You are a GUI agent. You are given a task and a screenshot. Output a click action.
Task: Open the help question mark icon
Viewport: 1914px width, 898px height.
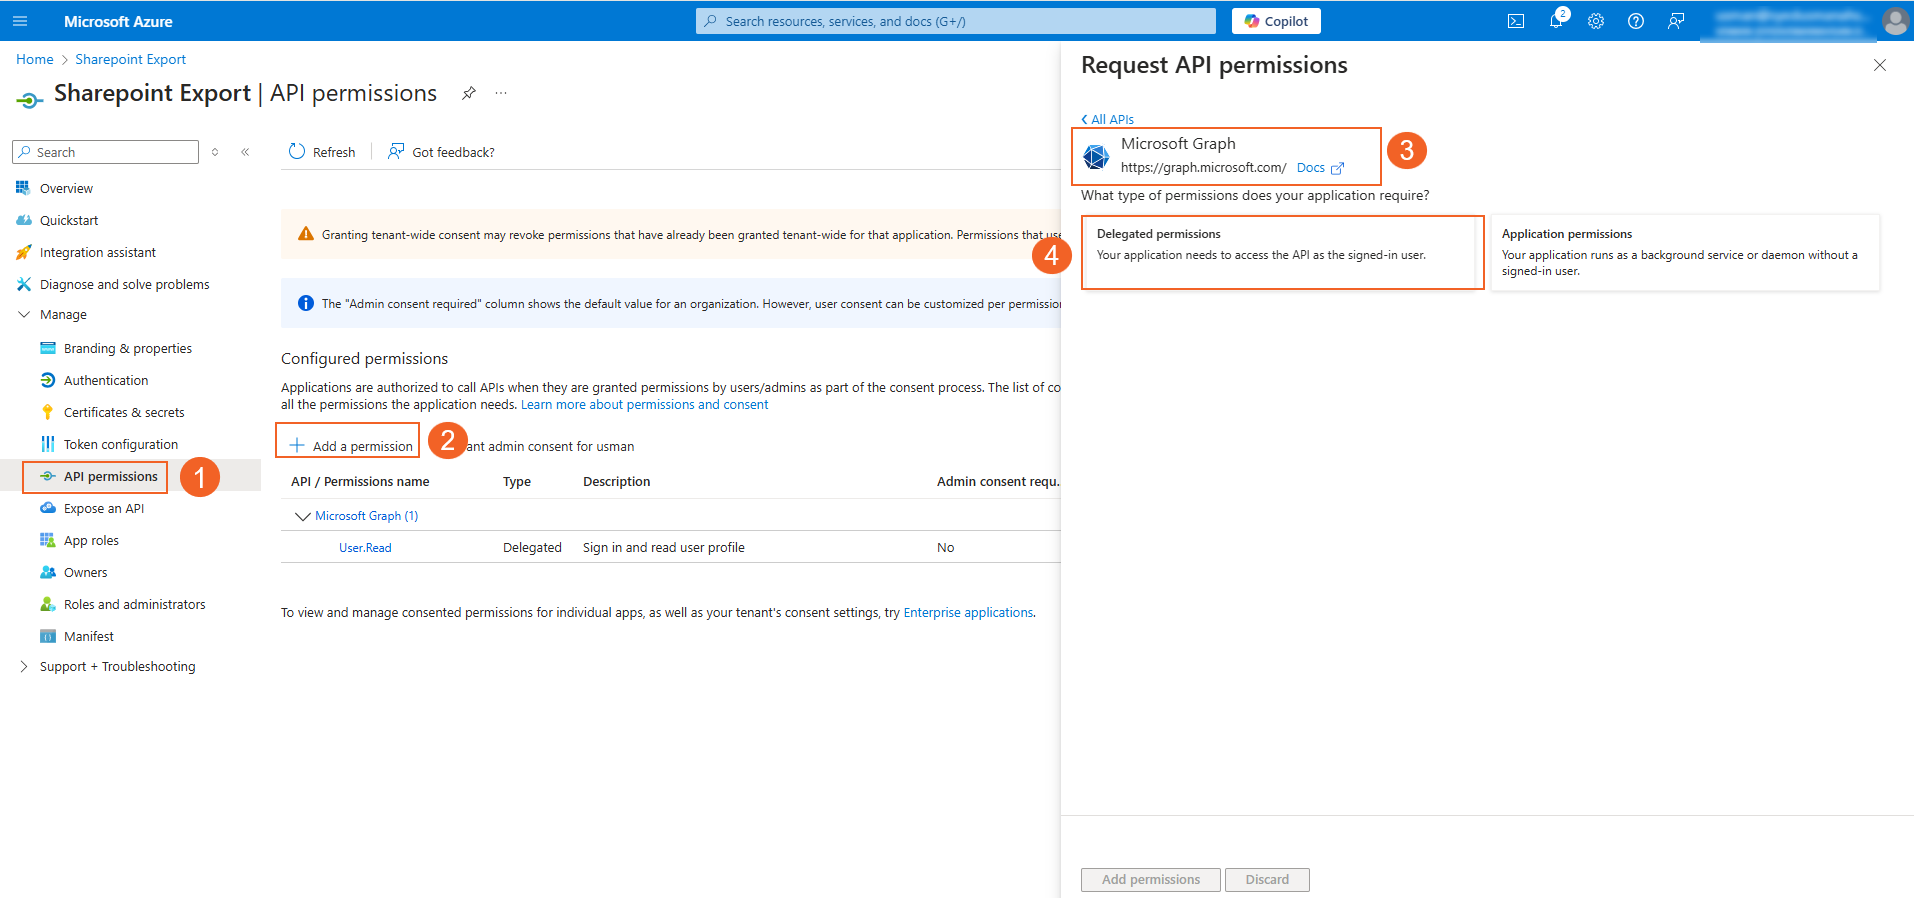(1636, 21)
